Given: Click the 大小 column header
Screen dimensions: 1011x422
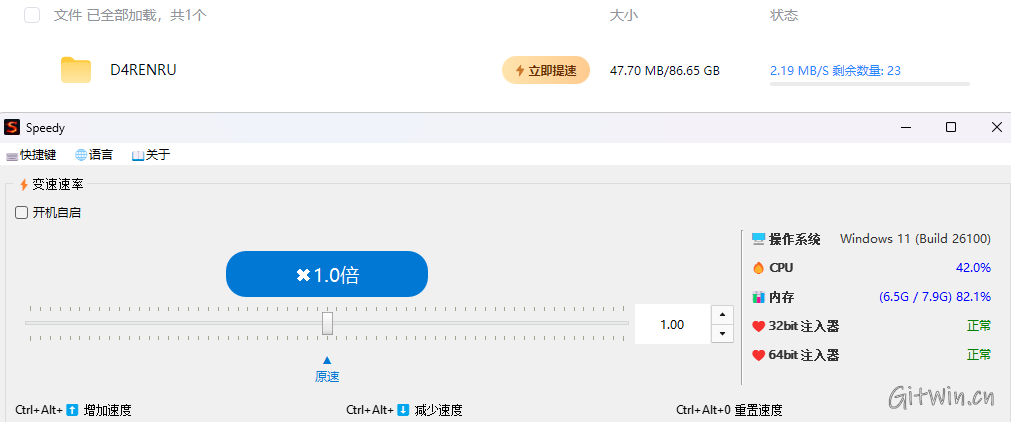Looking at the screenshot, I should pos(623,15).
